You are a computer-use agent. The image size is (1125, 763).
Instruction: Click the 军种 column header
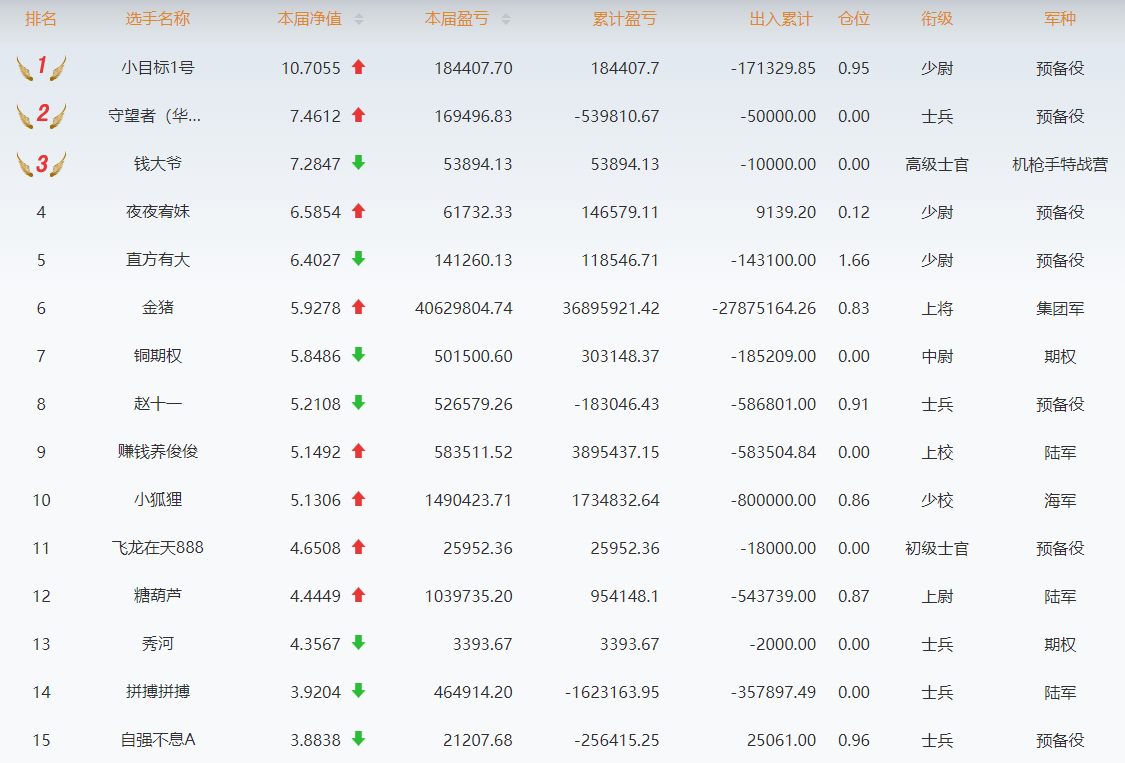tap(1060, 19)
